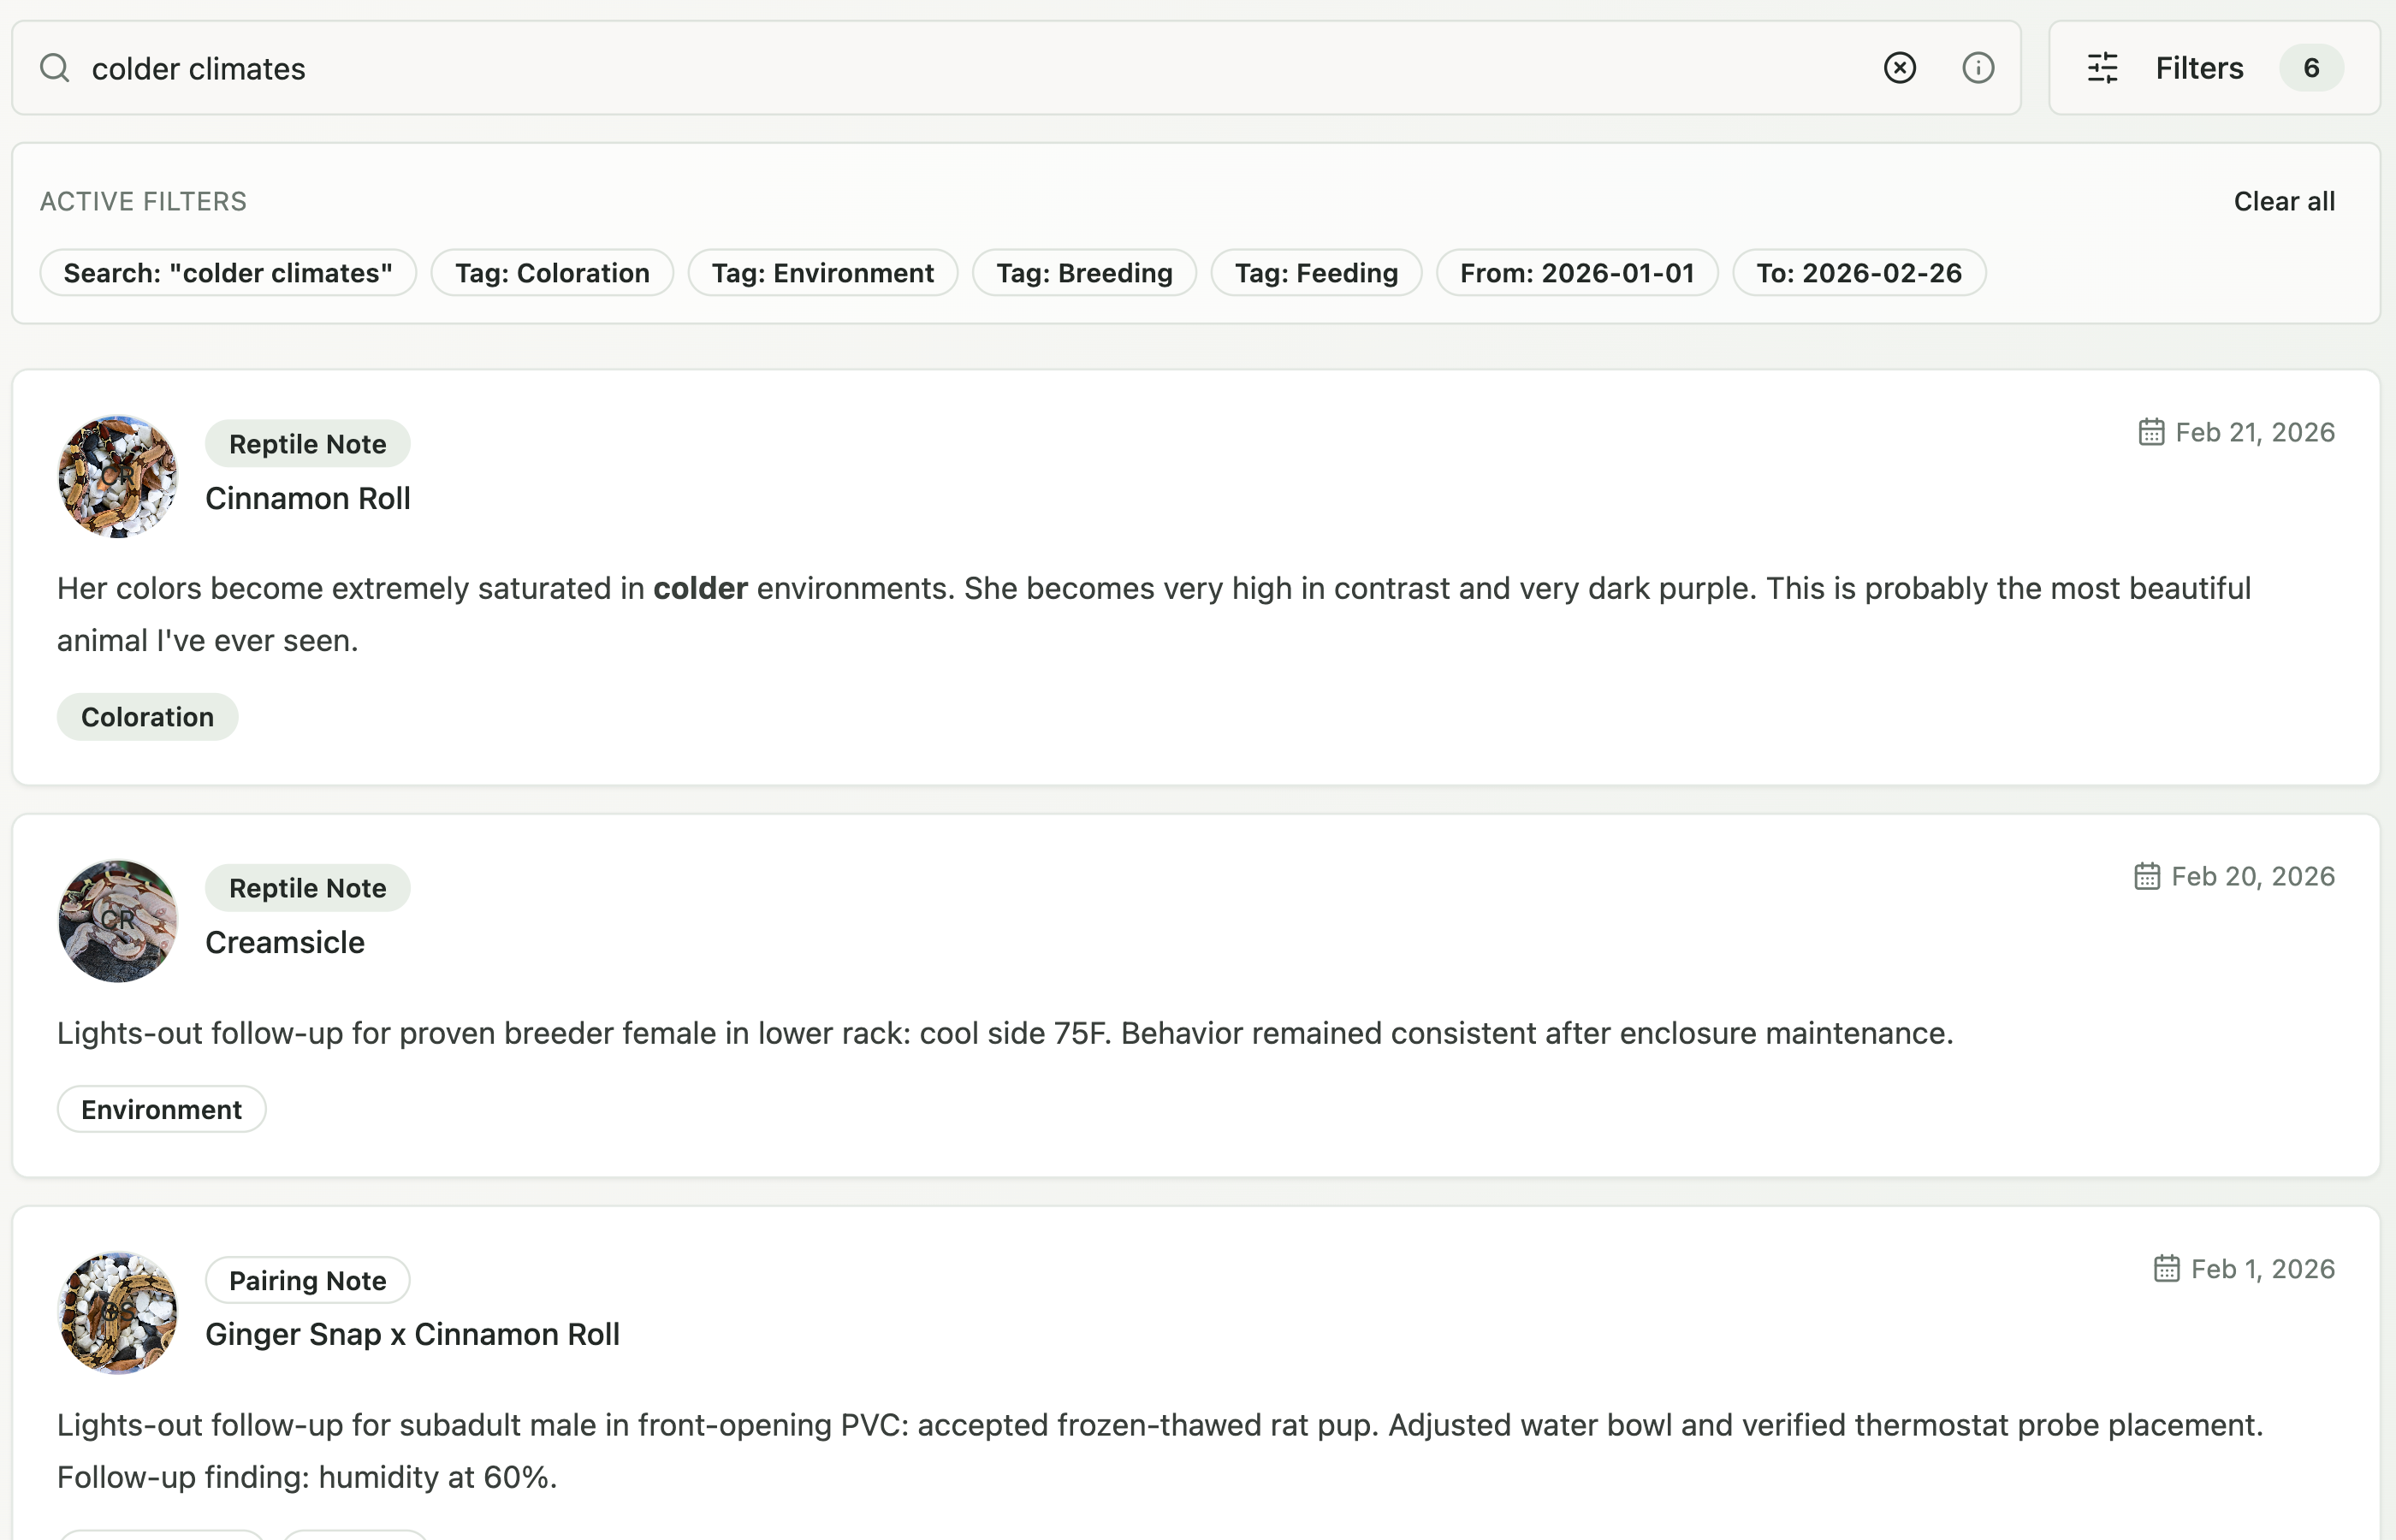Screen dimensions: 2396x1540
Task: Open the search info tooltip icon
Action: pos(1977,67)
